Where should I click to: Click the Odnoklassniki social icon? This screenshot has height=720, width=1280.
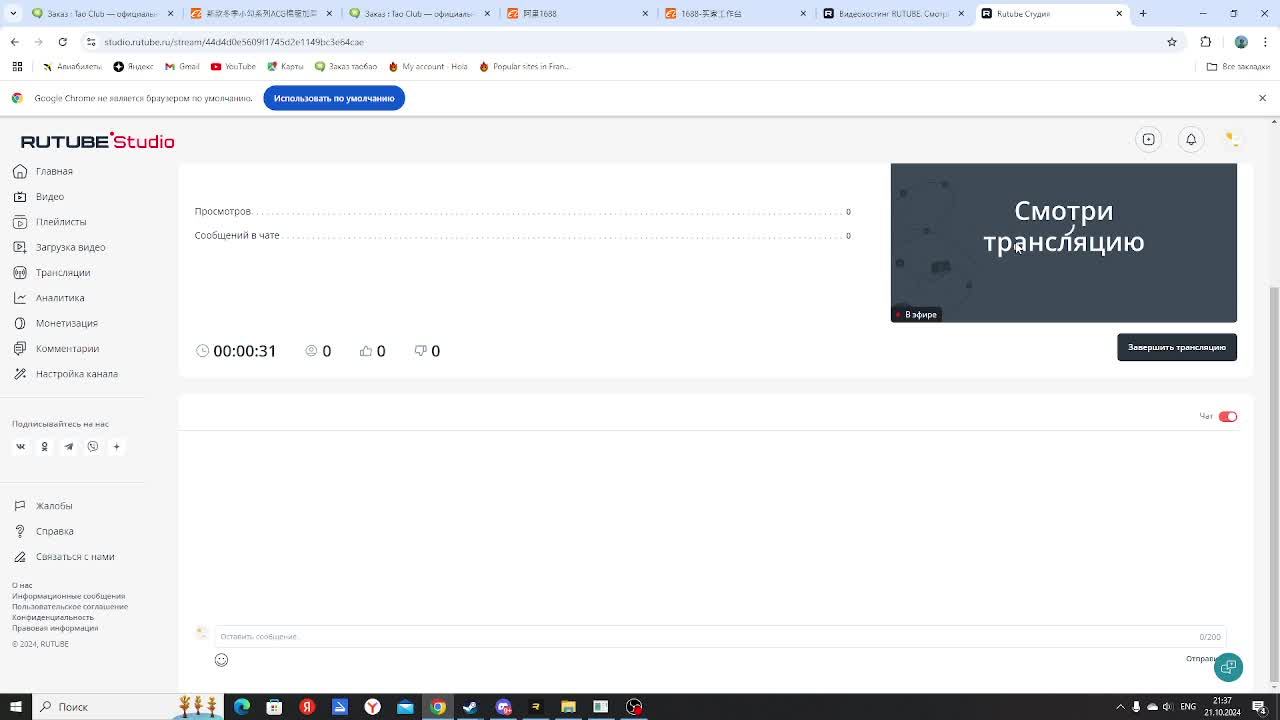point(44,446)
